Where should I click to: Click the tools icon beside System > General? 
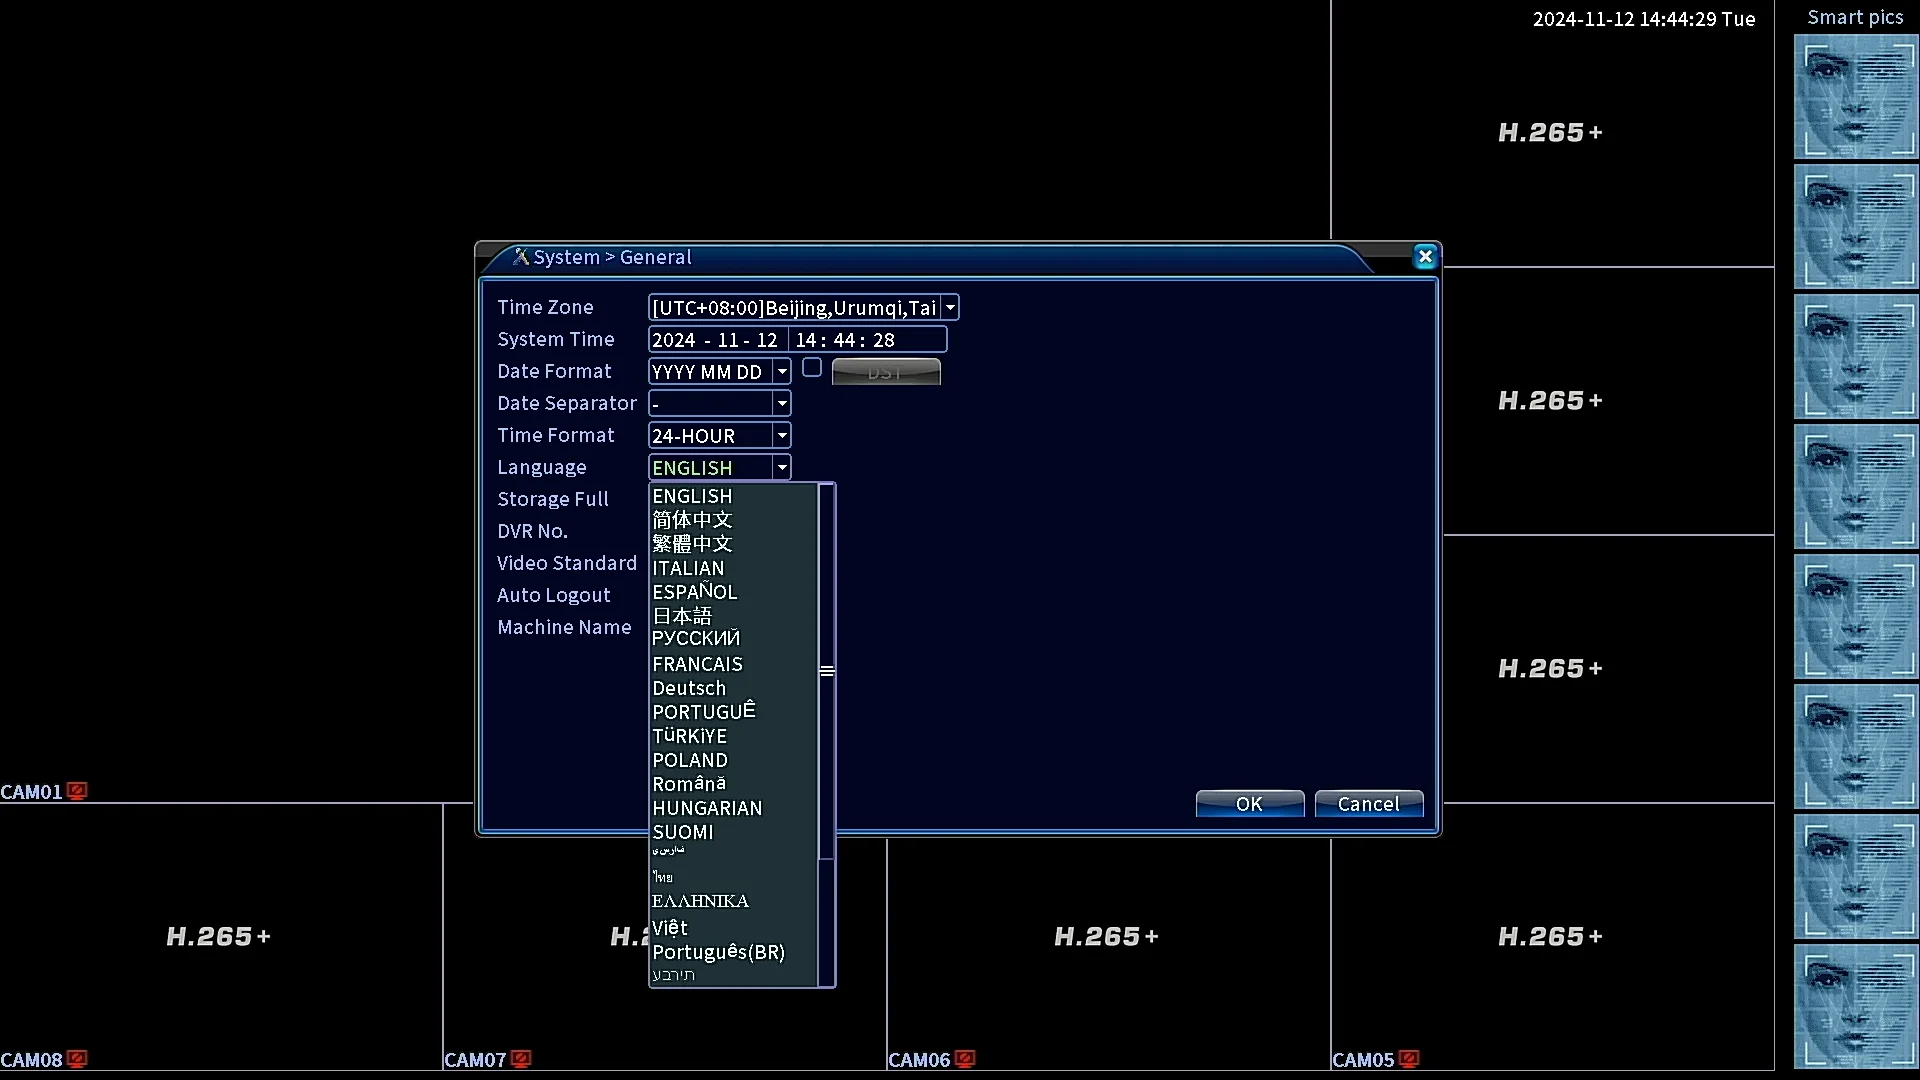[520, 257]
